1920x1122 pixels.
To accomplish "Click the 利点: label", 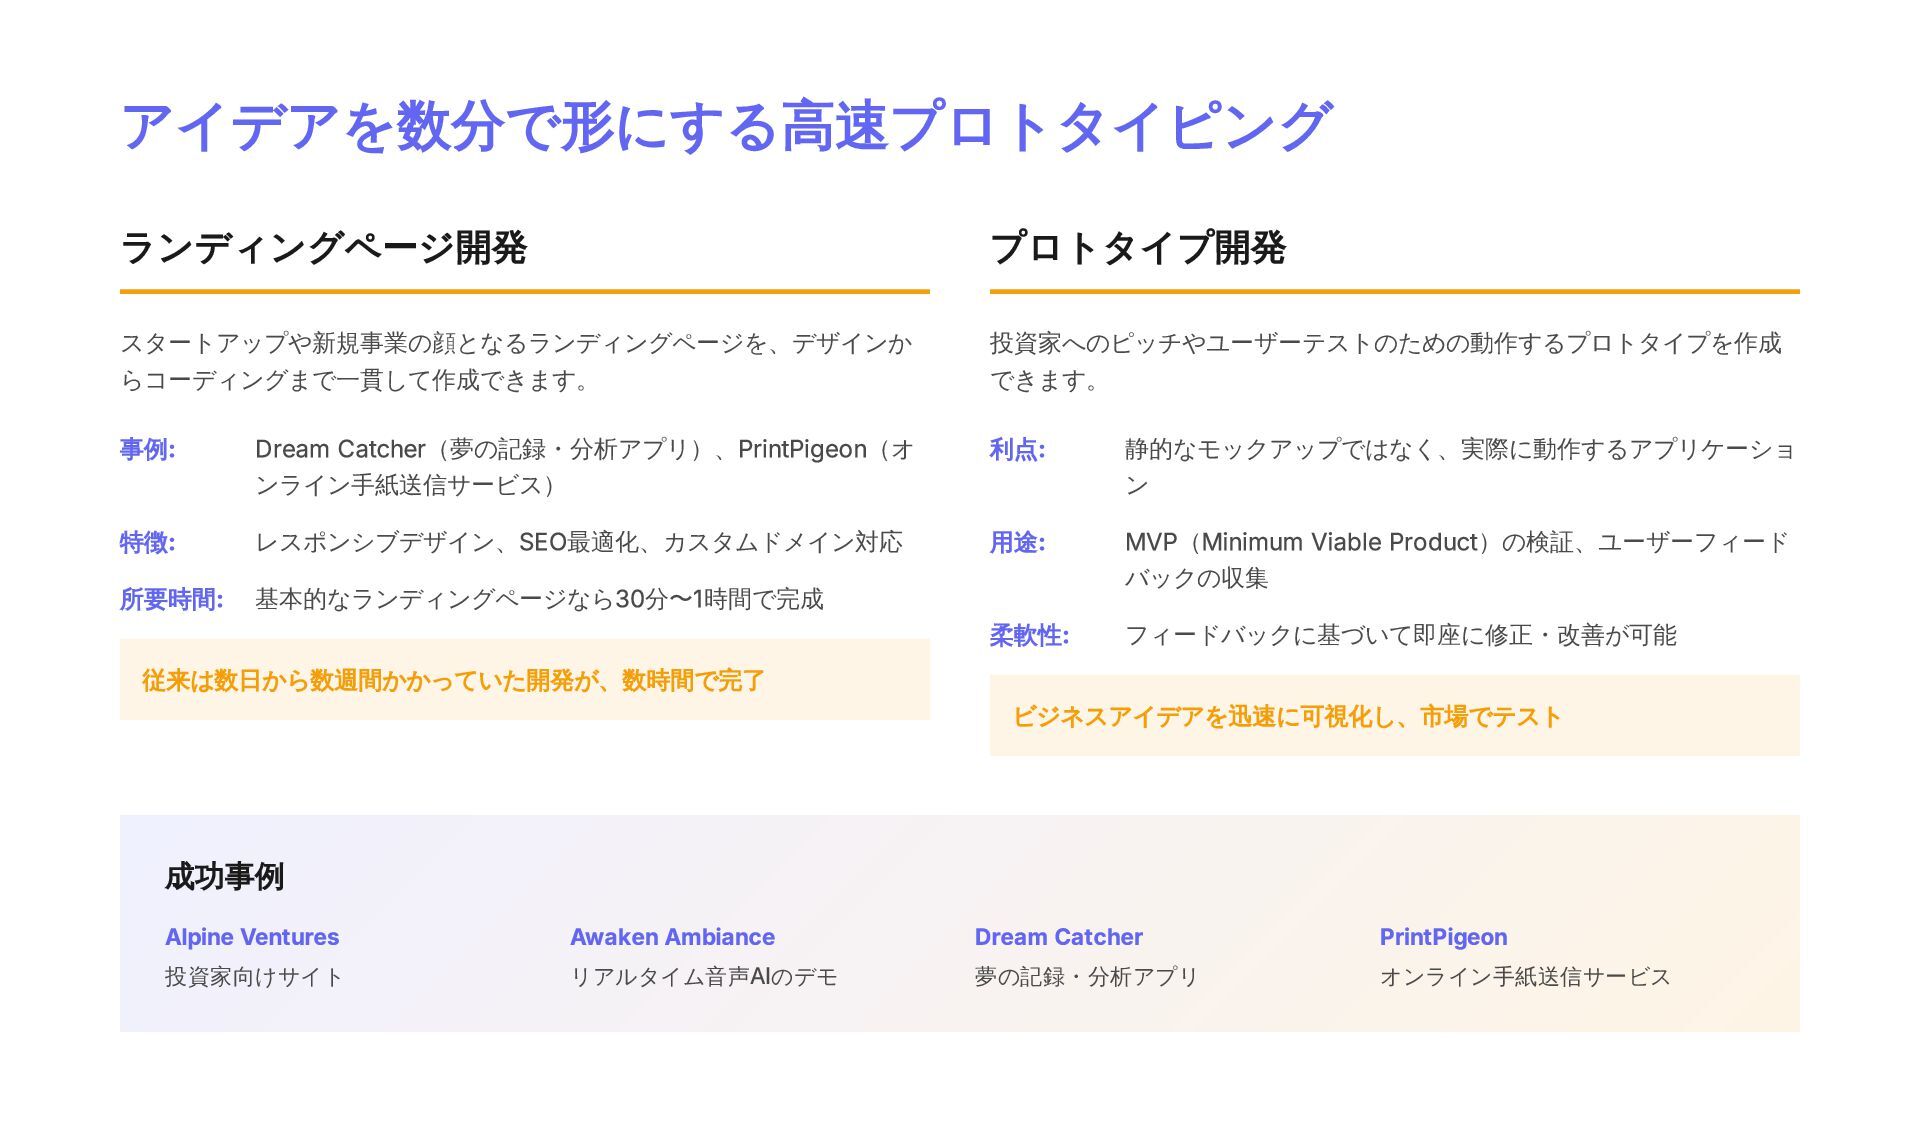I will 1017,450.
